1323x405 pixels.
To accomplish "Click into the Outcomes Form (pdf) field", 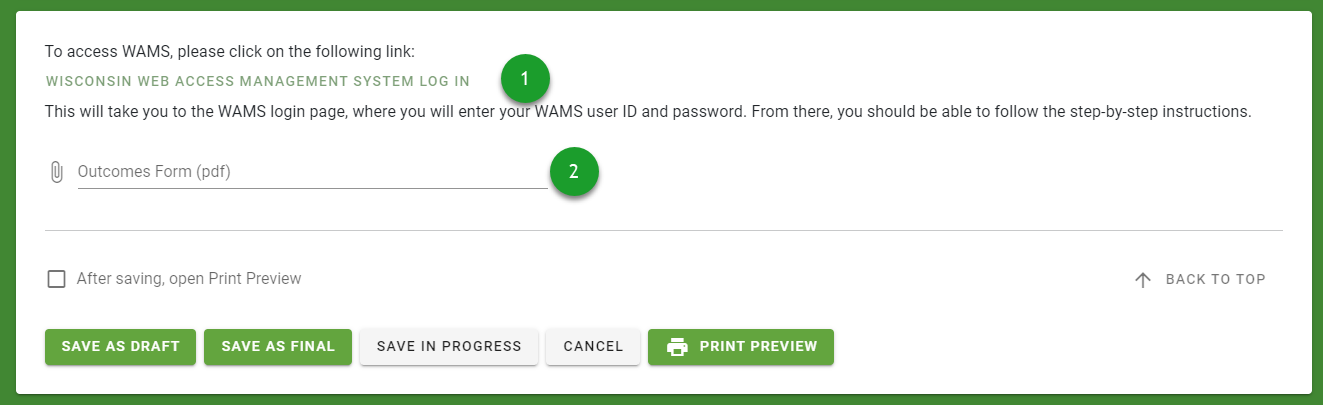I will (x=312, y=172).
